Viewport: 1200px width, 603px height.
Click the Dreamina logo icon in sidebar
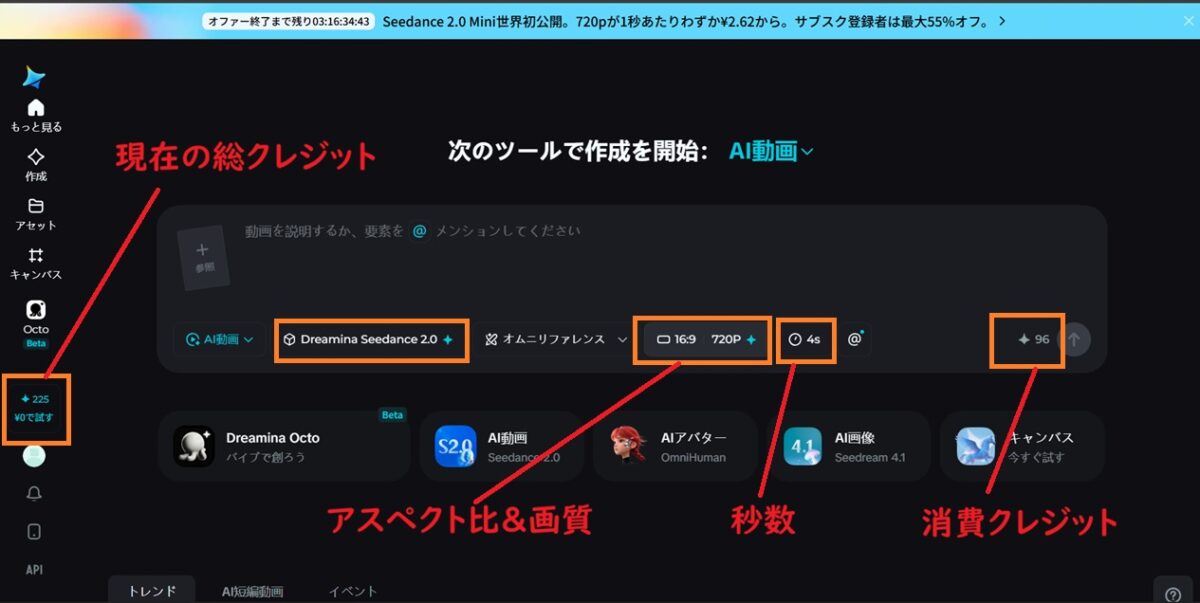tap(36, 78)
